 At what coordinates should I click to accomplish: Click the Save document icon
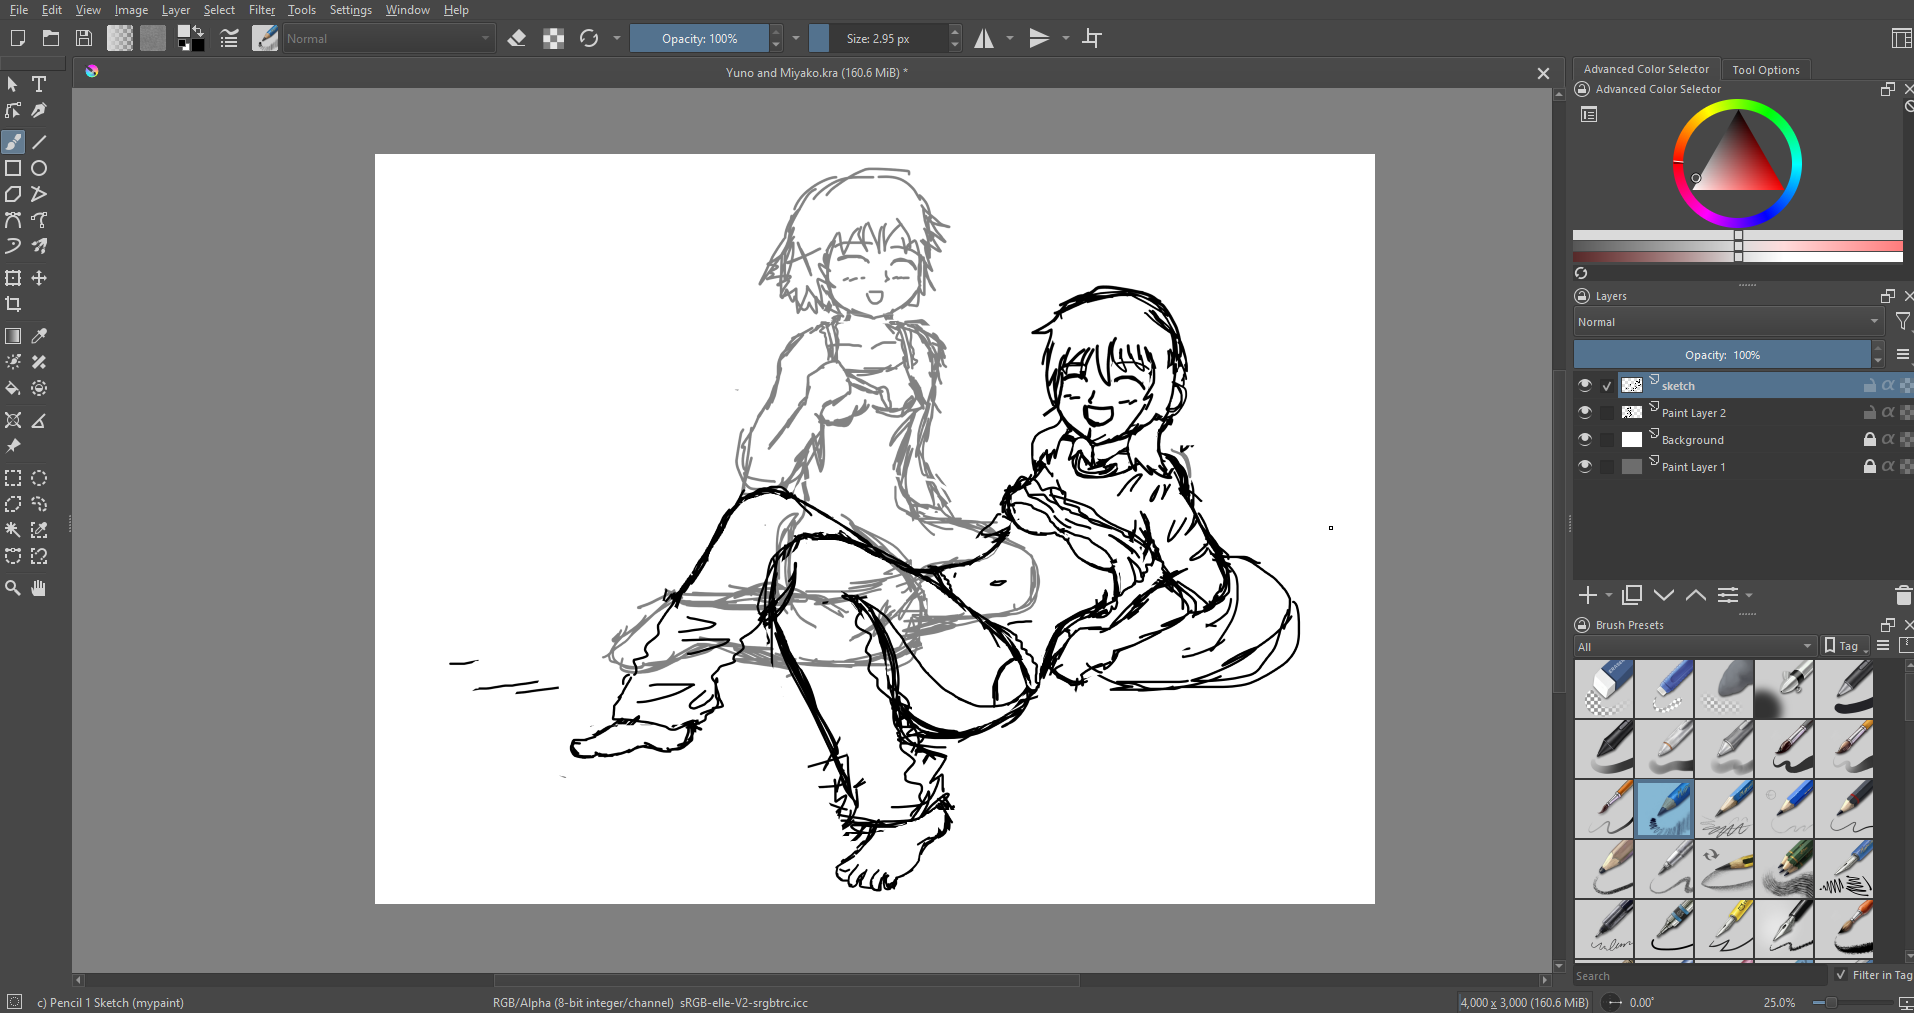84,38
